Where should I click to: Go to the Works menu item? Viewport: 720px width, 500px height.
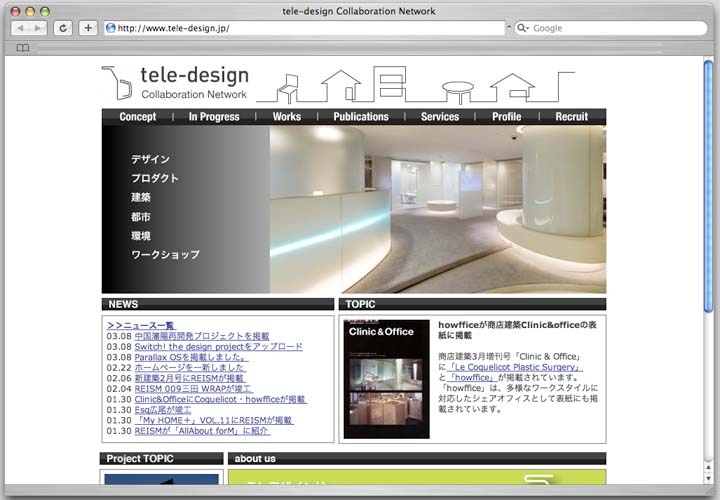click(286, 117)
